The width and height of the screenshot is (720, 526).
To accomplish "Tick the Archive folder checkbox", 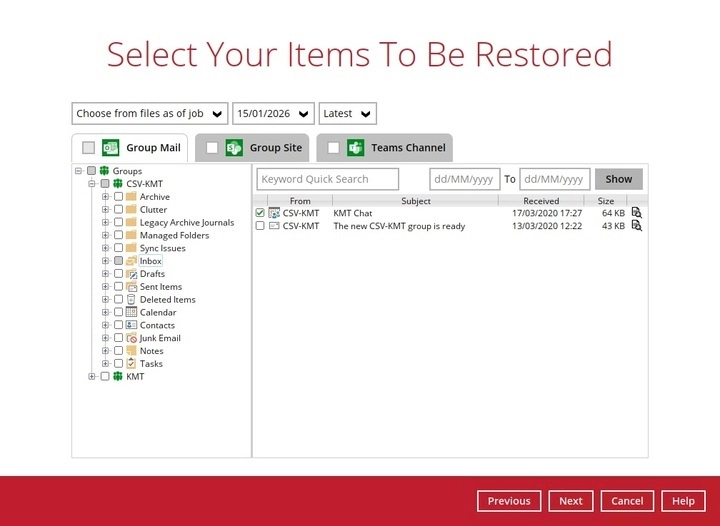I will tap(118, 197).
